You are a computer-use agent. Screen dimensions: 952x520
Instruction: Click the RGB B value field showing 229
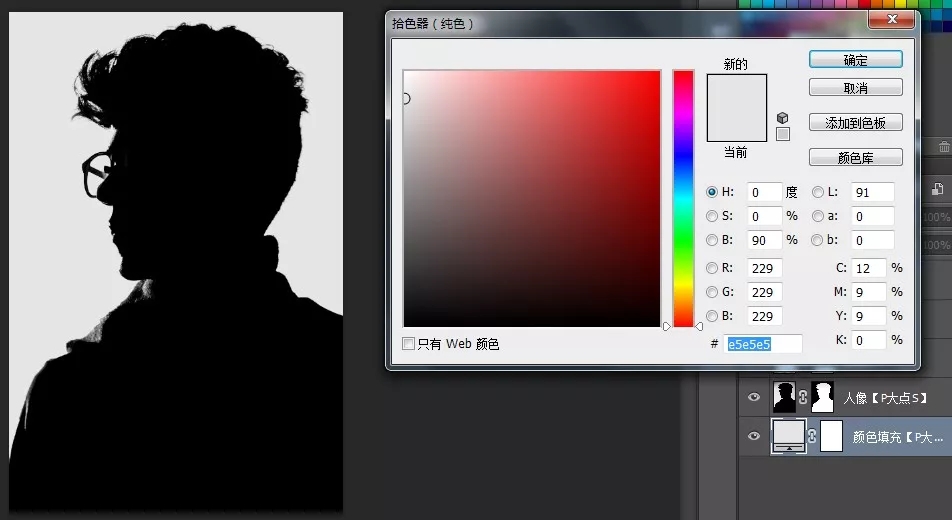pyautogui.click(x=764, y=316)
